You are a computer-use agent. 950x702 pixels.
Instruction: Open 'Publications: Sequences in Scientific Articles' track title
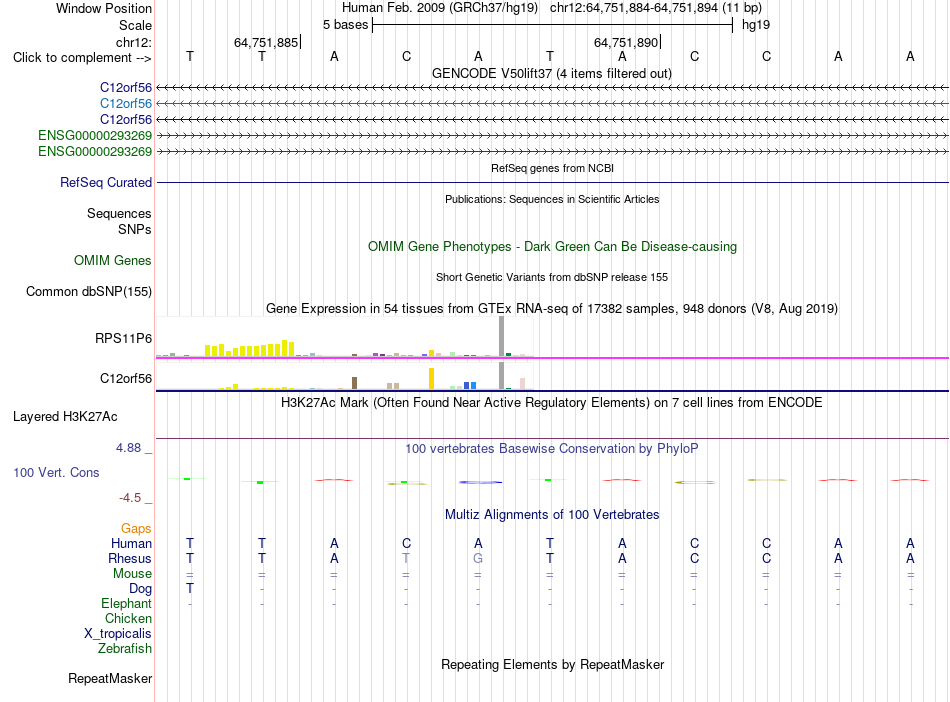552,199
